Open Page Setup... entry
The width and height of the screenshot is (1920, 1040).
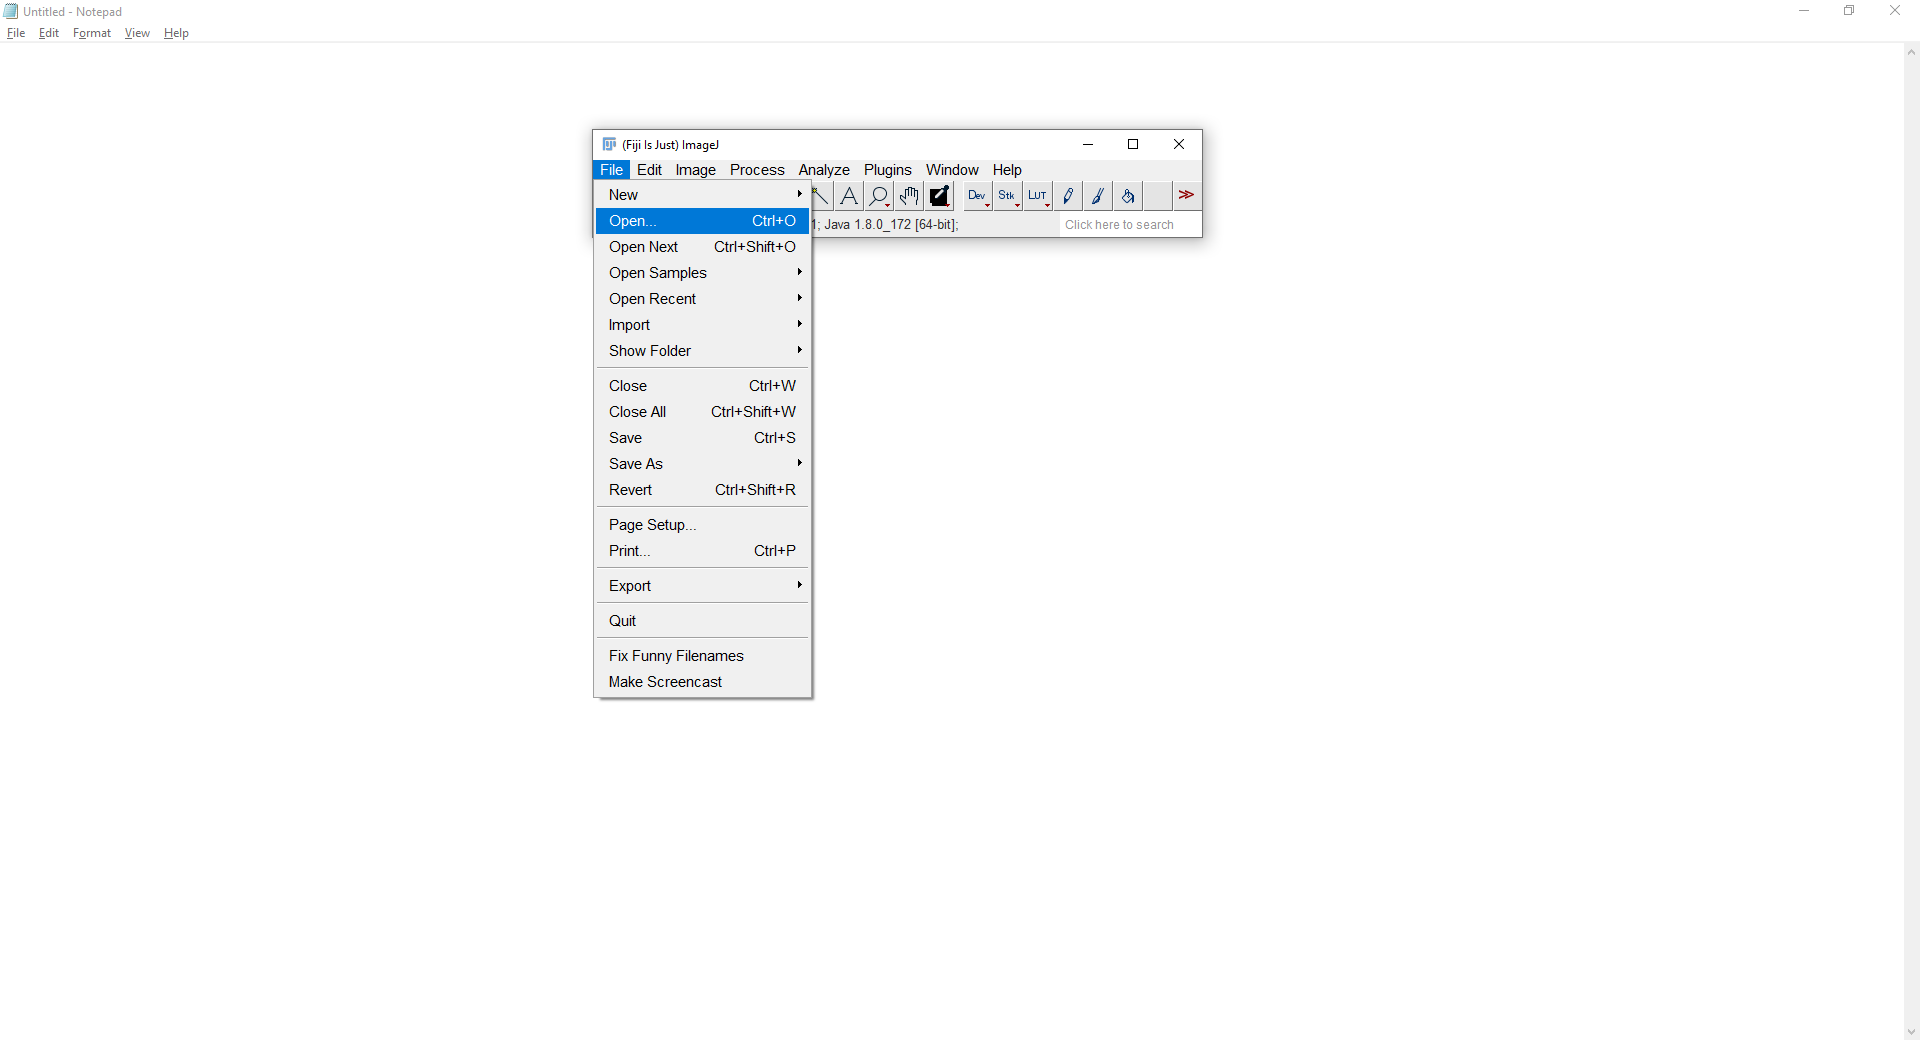click(702, 525)
